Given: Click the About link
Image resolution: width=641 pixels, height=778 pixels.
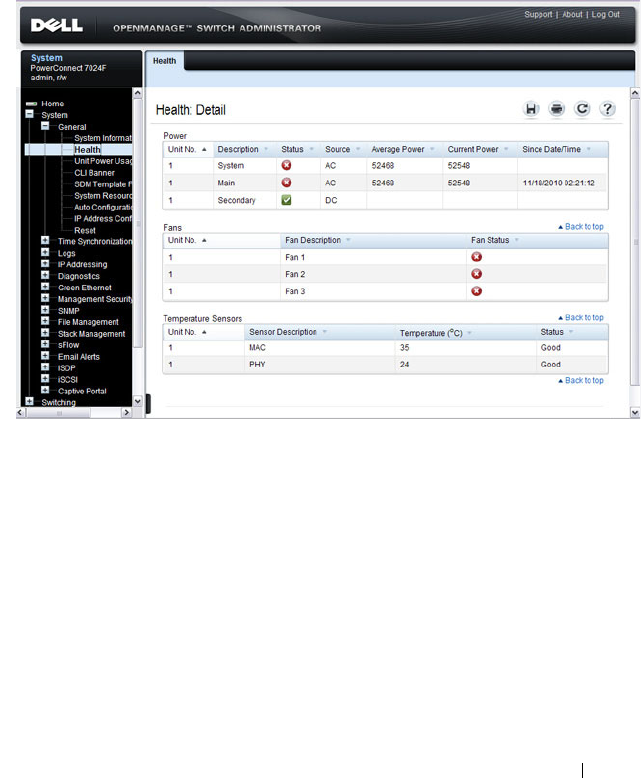Looking at the screenshot, I should click(x=572, y=14).
